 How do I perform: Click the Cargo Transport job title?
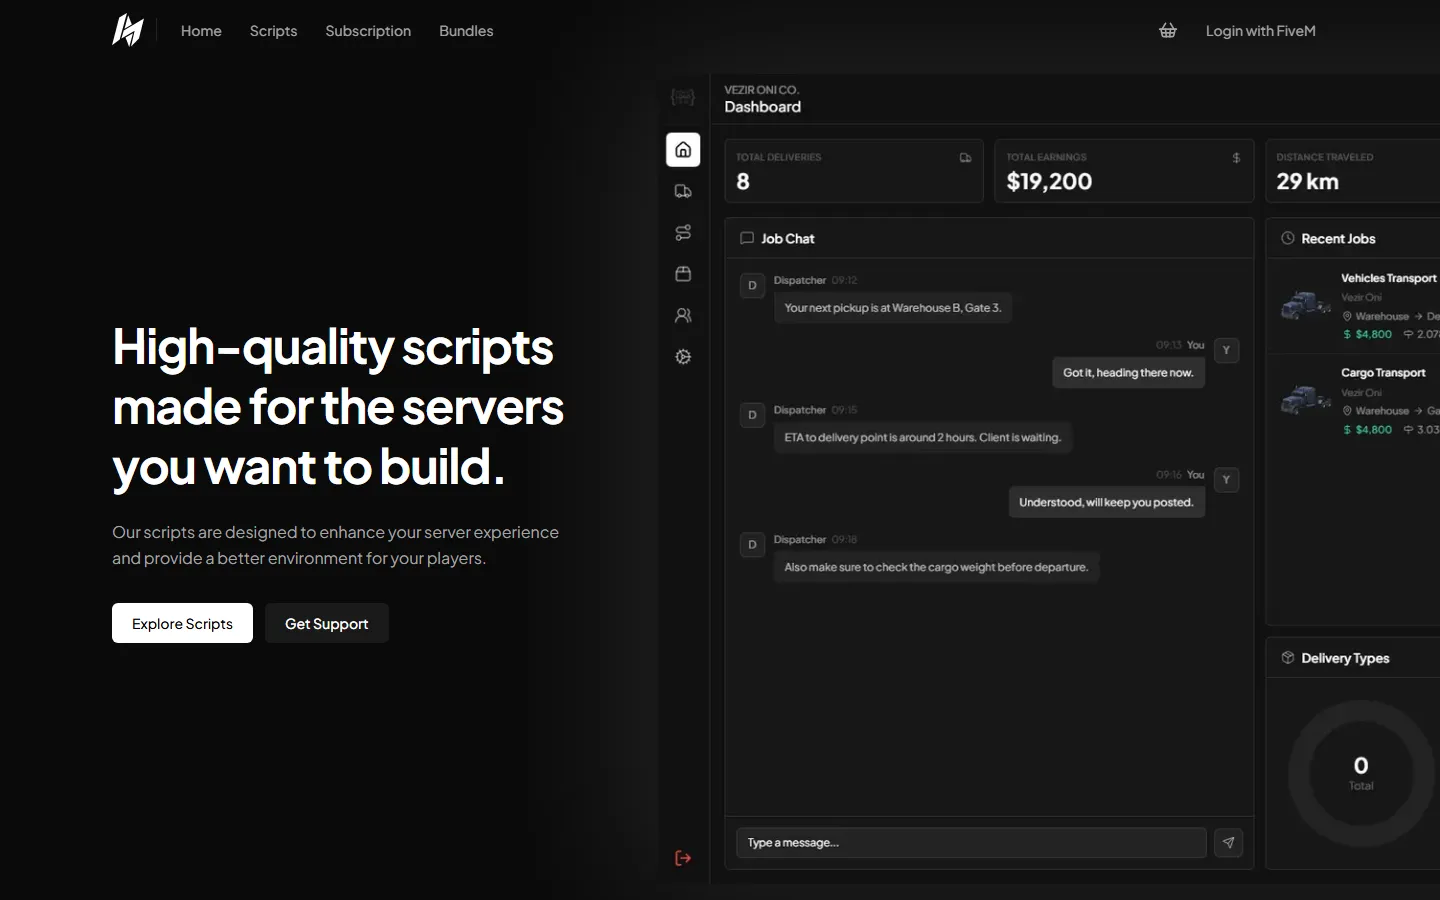pyautogui.click(x=1383, y=373)
